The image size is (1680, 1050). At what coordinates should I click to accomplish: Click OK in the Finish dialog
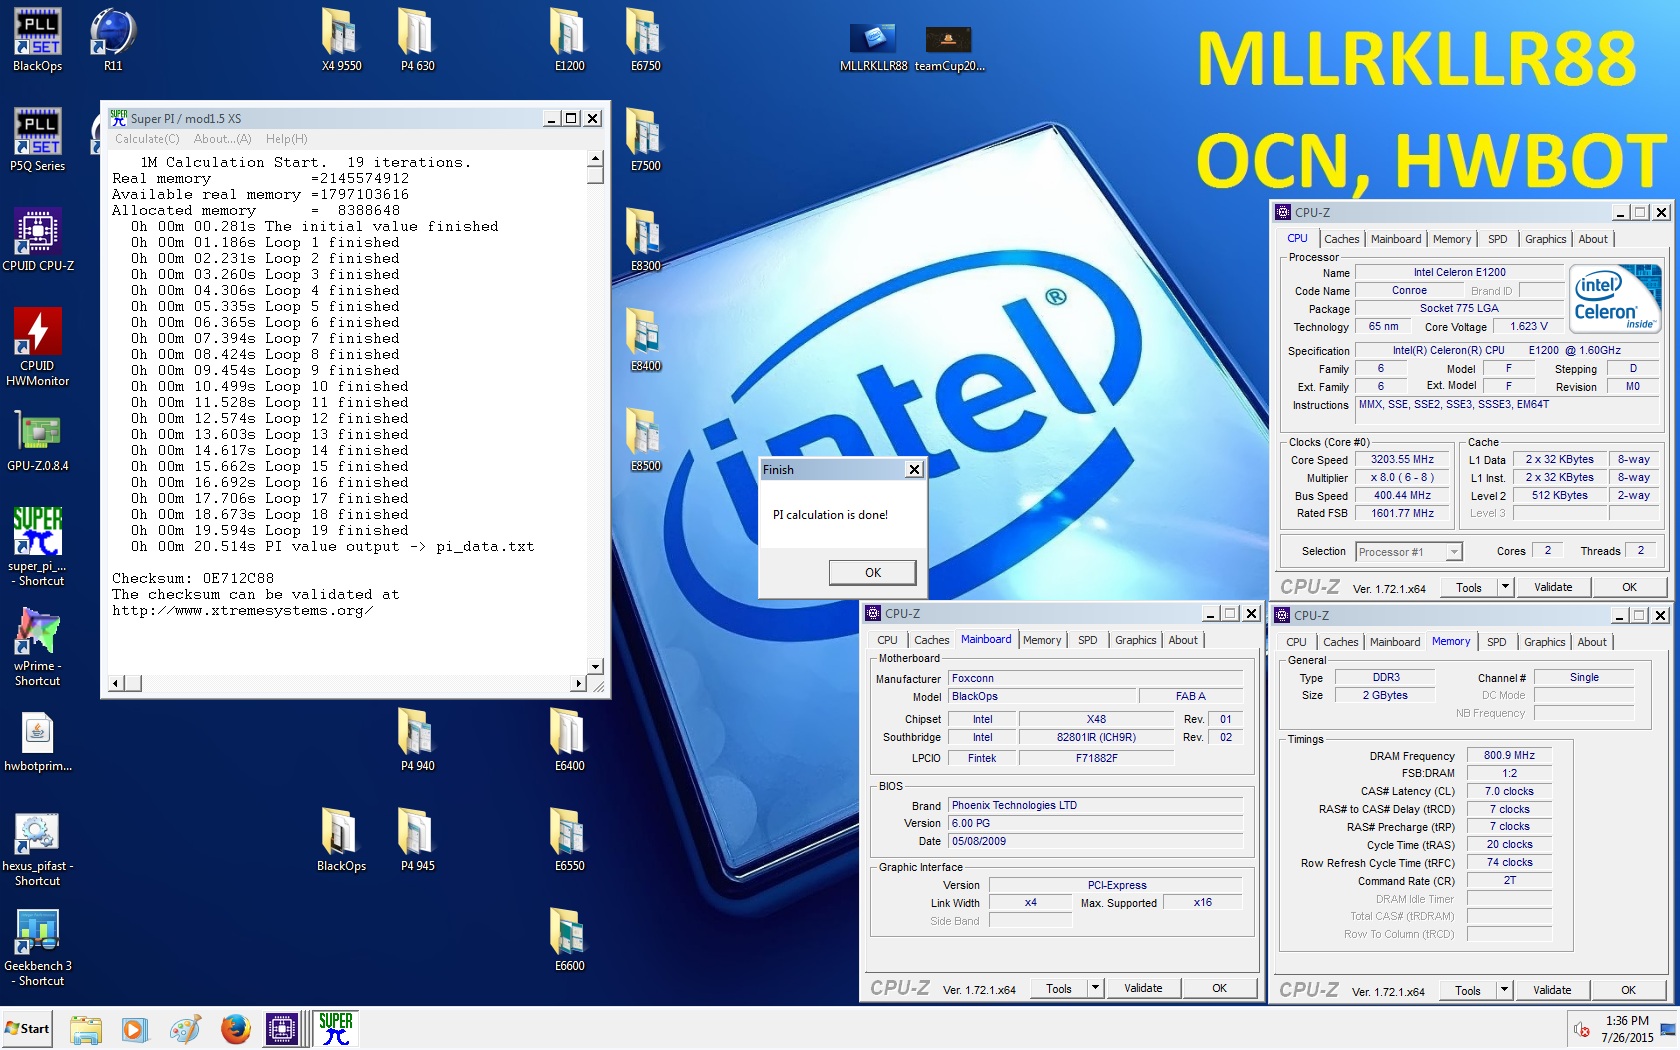872,572
